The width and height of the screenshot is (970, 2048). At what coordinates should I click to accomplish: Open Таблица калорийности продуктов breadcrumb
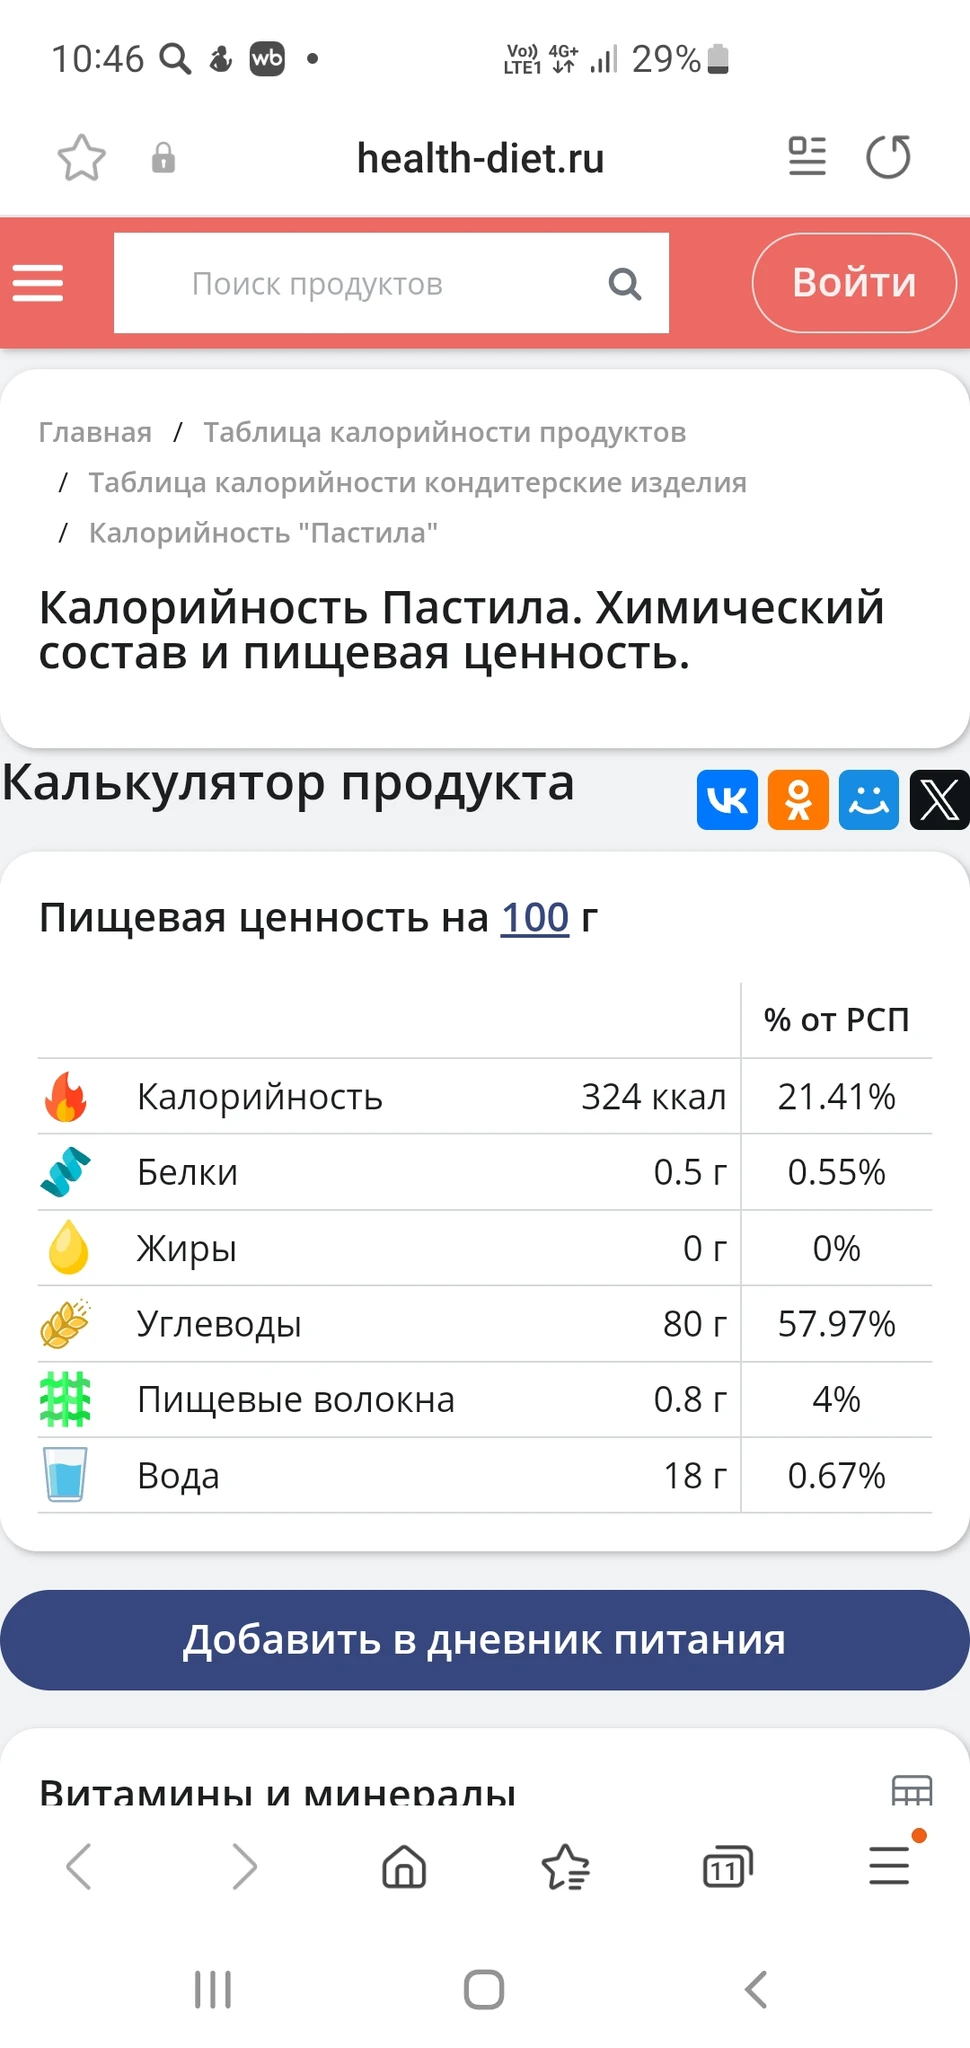(444, 432)
